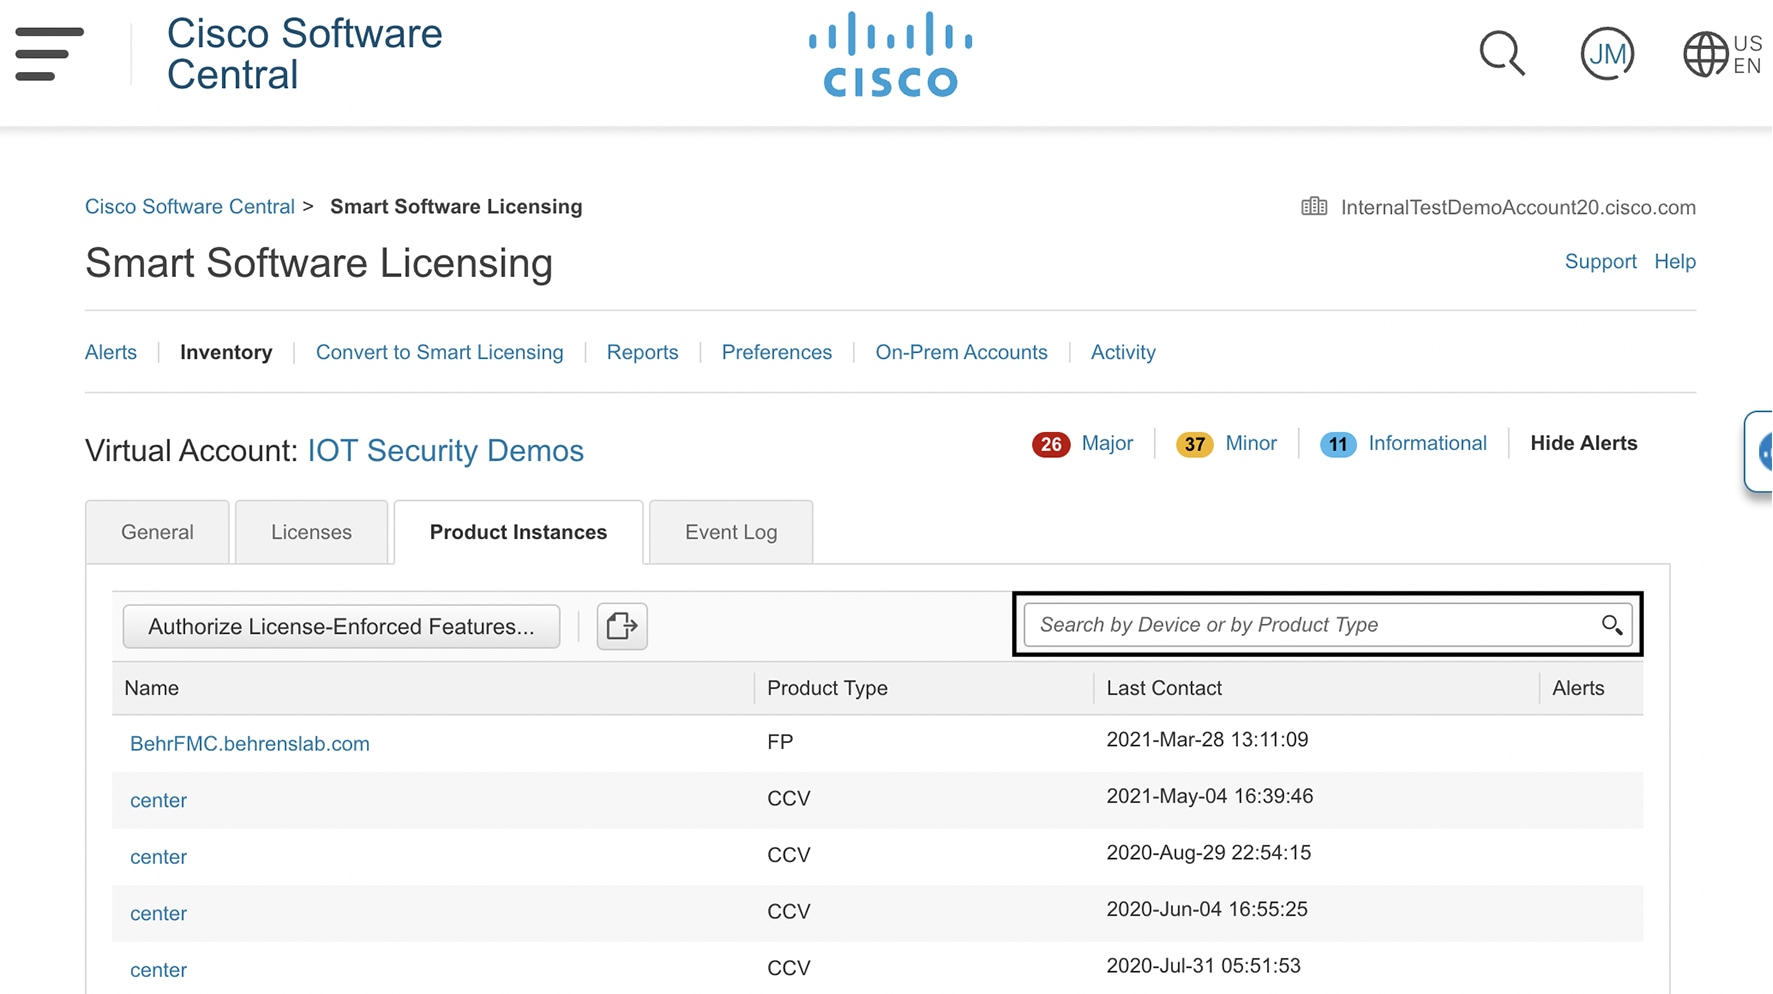Open the JM user profile icon
The width and height of the screenshot is (1773, 994).
1607,54
